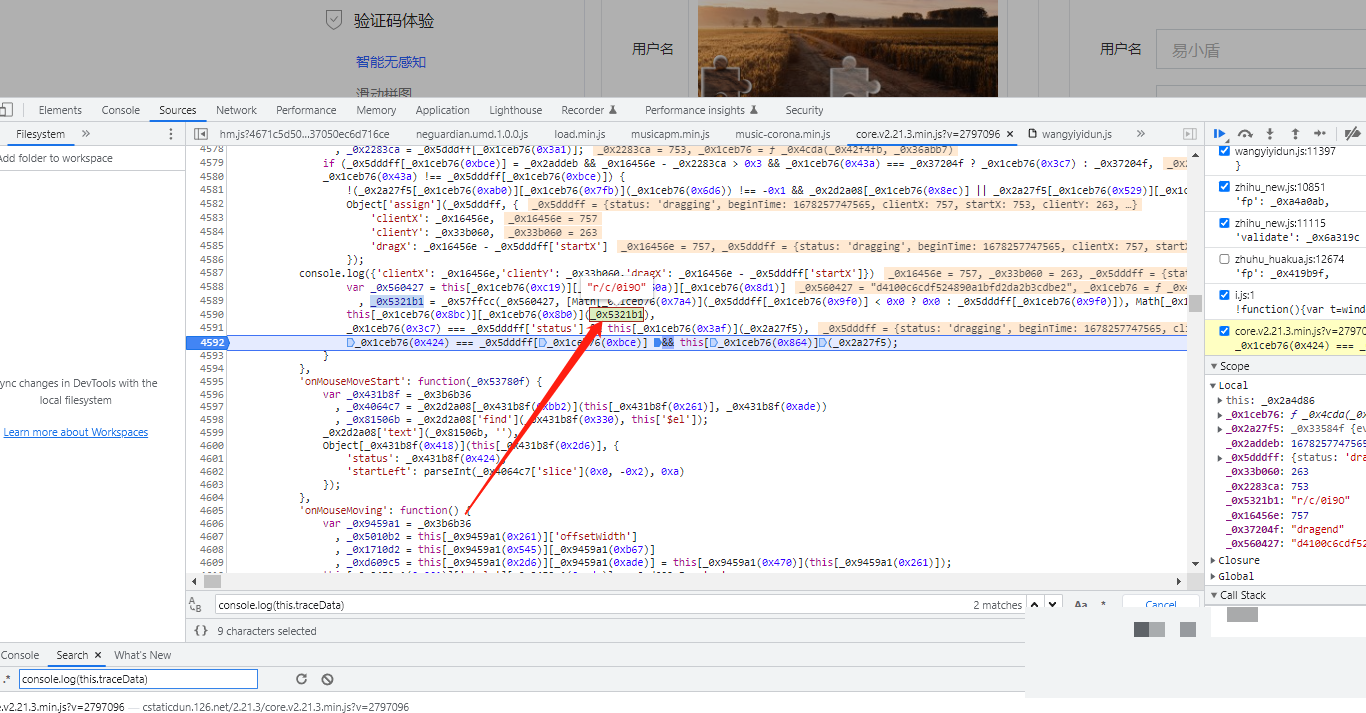The image size is (1366, 713).
Task: Focus the find-in-file search box
Action: 590,605
